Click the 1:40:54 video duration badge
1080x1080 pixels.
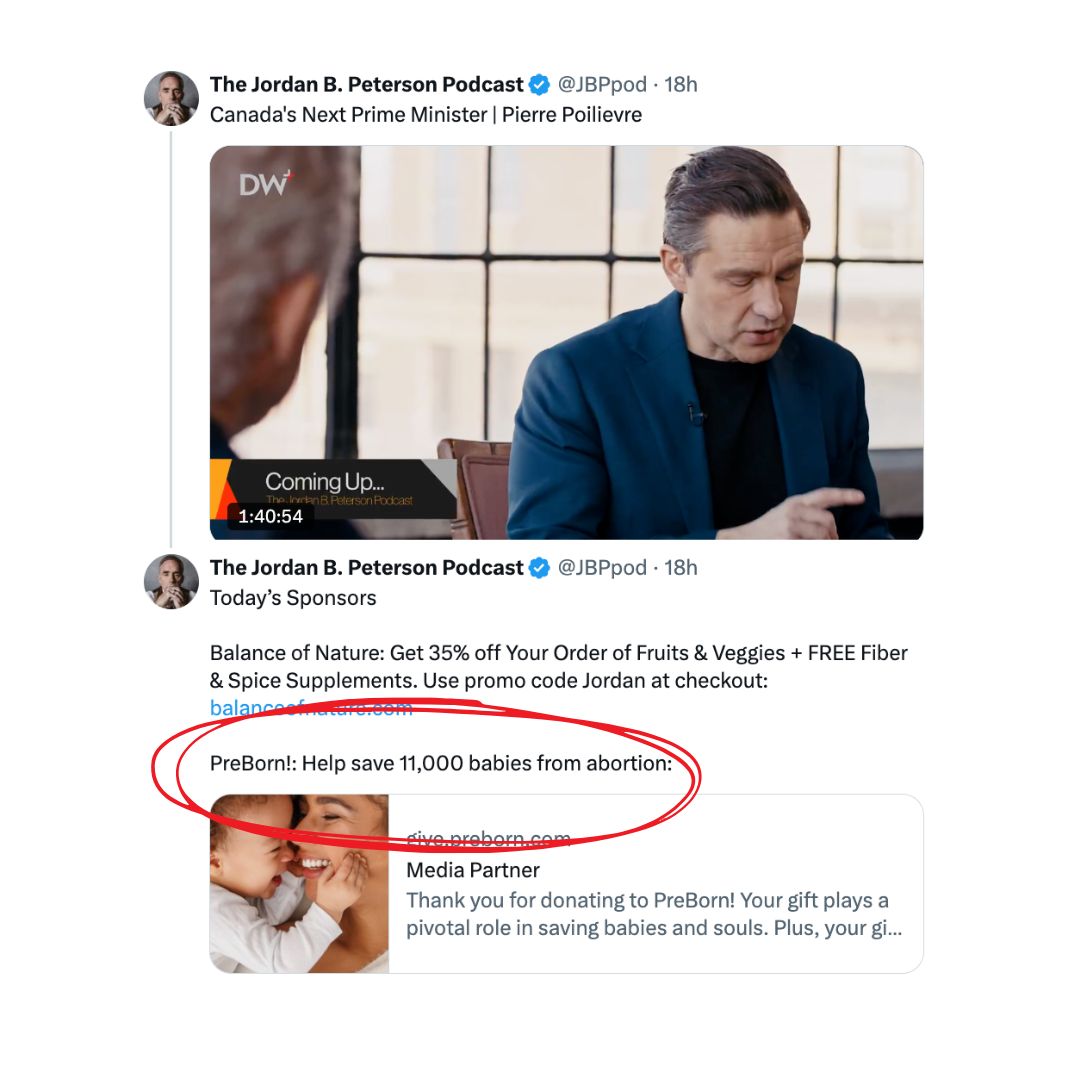click(270, 516)
